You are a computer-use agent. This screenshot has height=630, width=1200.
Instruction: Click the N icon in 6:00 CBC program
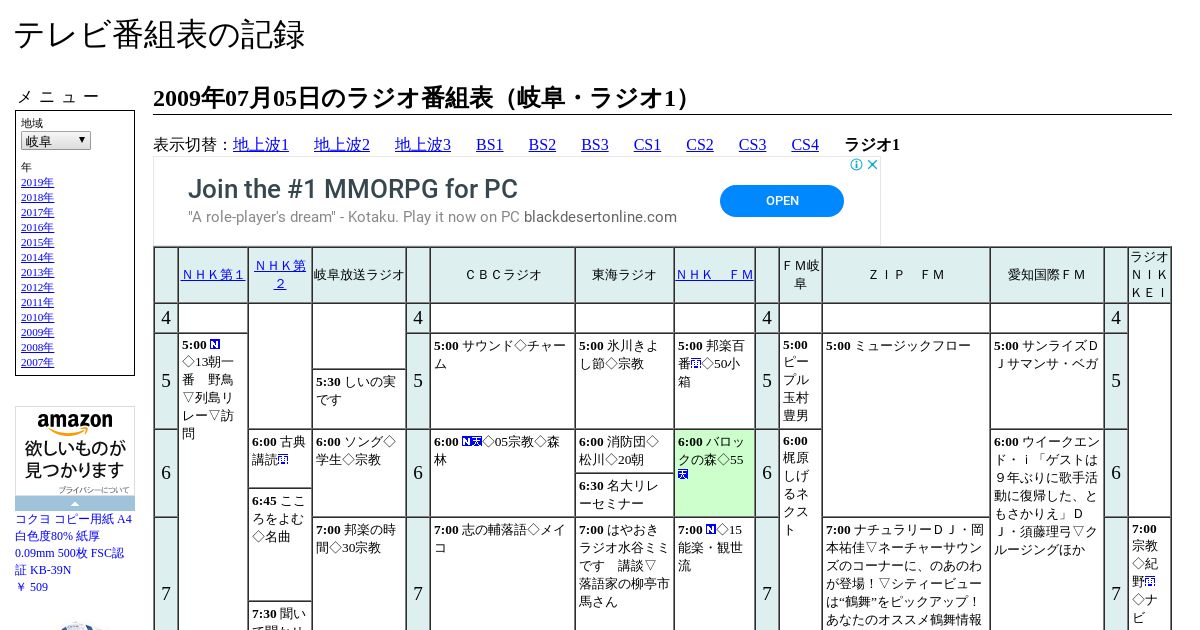[467, 441]
